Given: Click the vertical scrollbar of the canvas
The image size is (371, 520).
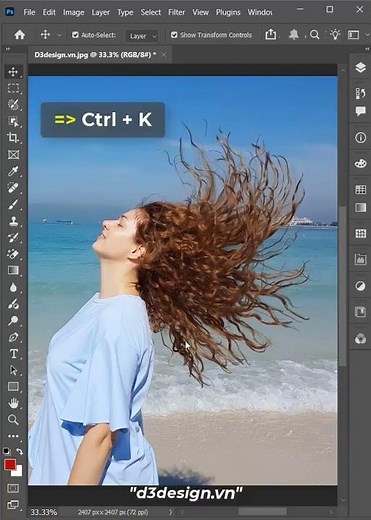Looking at the screenshot, I should tap(342, 287).
